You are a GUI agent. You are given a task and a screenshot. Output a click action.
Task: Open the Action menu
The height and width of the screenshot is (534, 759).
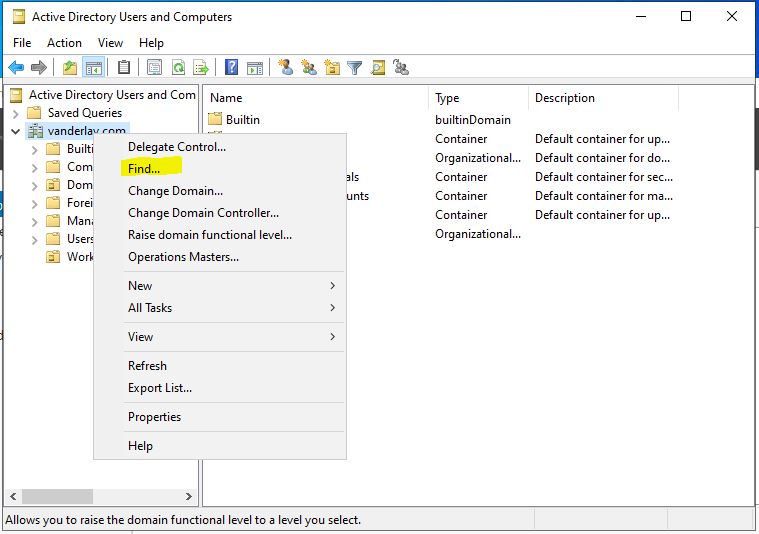[x=64, y=43]
